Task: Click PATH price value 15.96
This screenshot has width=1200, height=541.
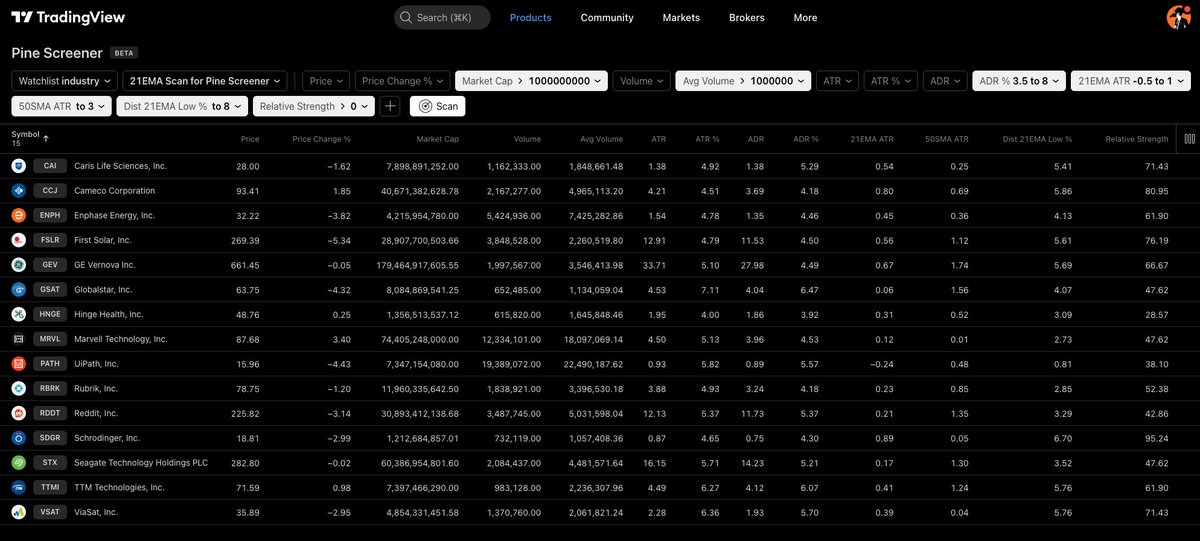Action: click(x=247, y=364)
